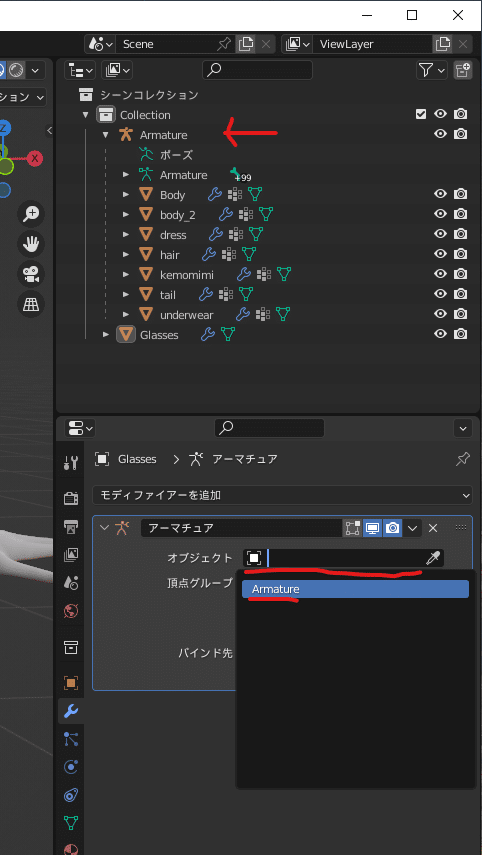Click the properties search field
Screen dimensions: 482x855
[x=270, y=428]
